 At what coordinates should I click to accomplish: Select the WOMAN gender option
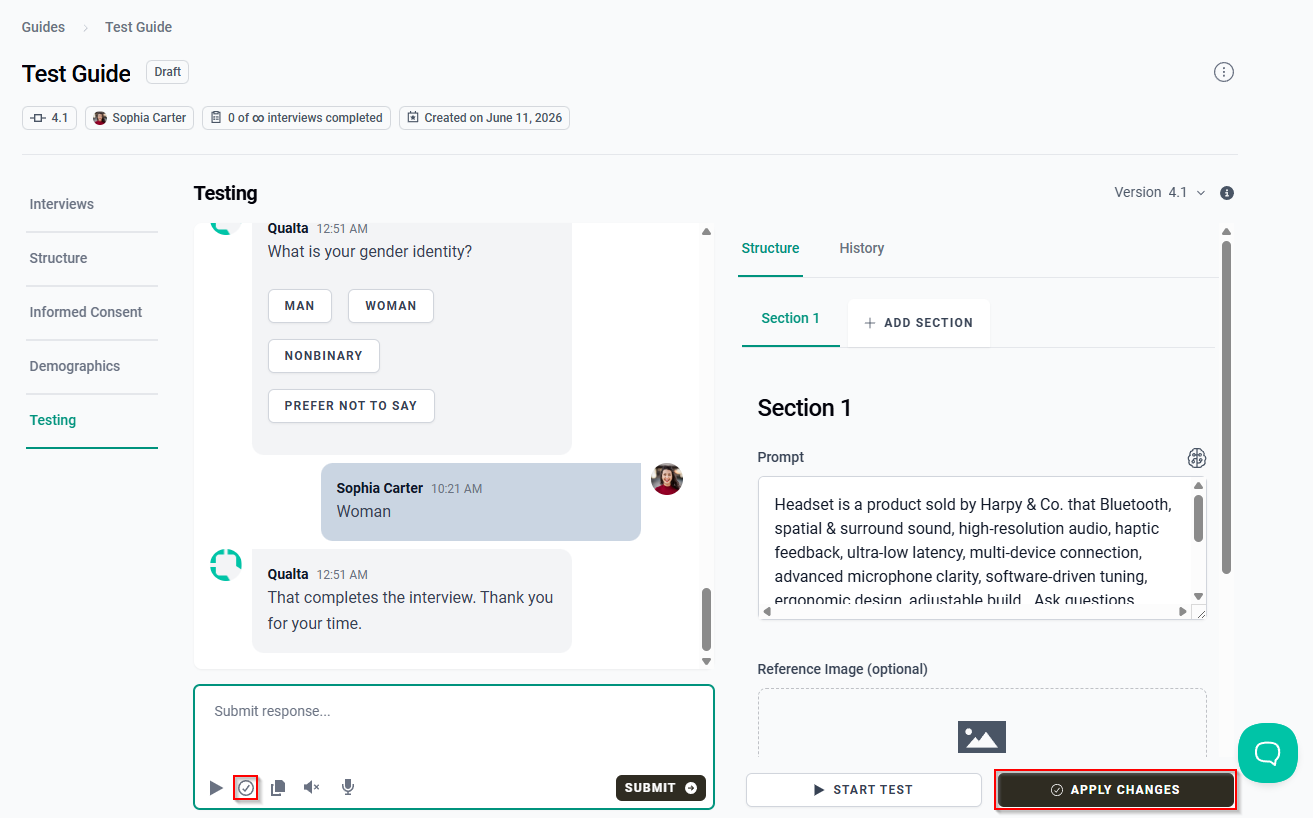(x=391, y=306)
